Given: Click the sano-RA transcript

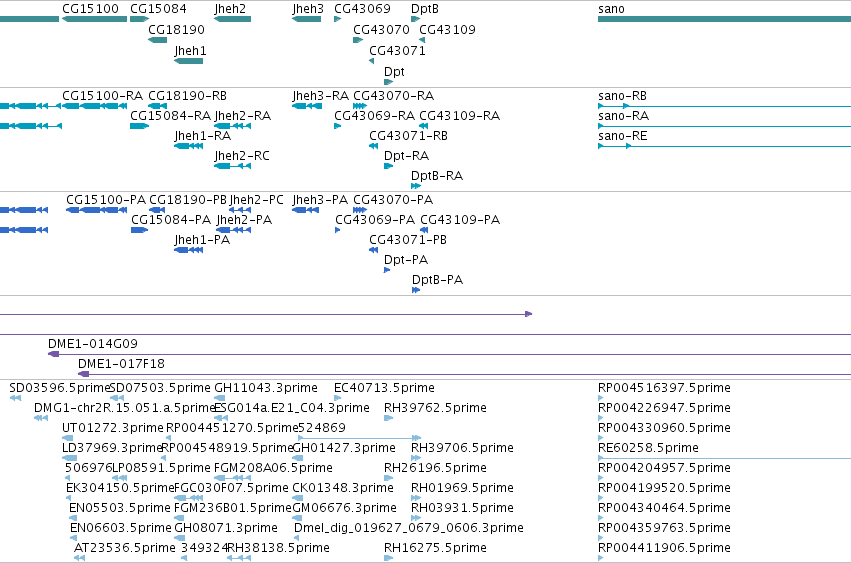Looking at the screenshot, I should (x=725, y=126).
